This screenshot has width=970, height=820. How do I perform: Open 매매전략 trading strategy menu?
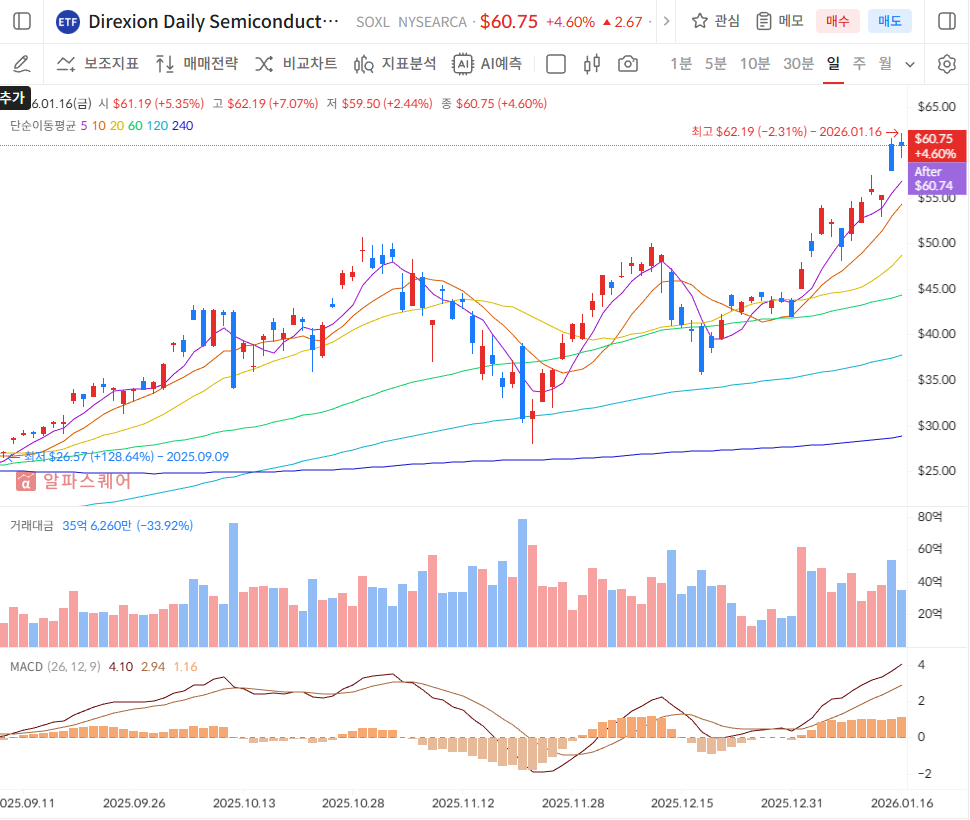coord(197,64)
